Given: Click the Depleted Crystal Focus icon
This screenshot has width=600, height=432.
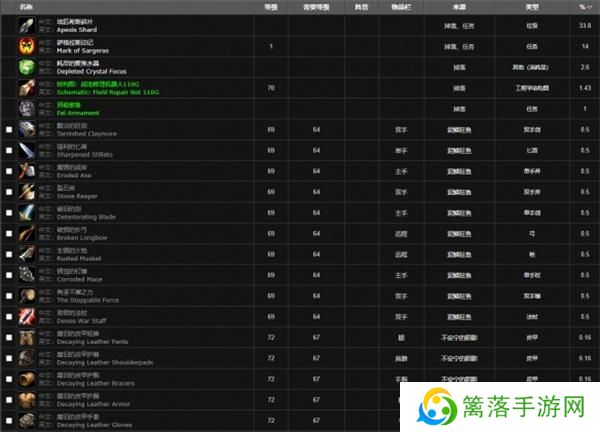Looking at the screenshot, I should point(27,67).
